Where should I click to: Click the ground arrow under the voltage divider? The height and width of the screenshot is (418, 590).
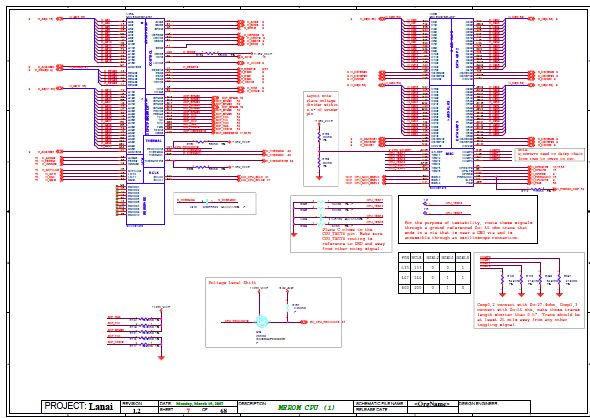[319, 177]
